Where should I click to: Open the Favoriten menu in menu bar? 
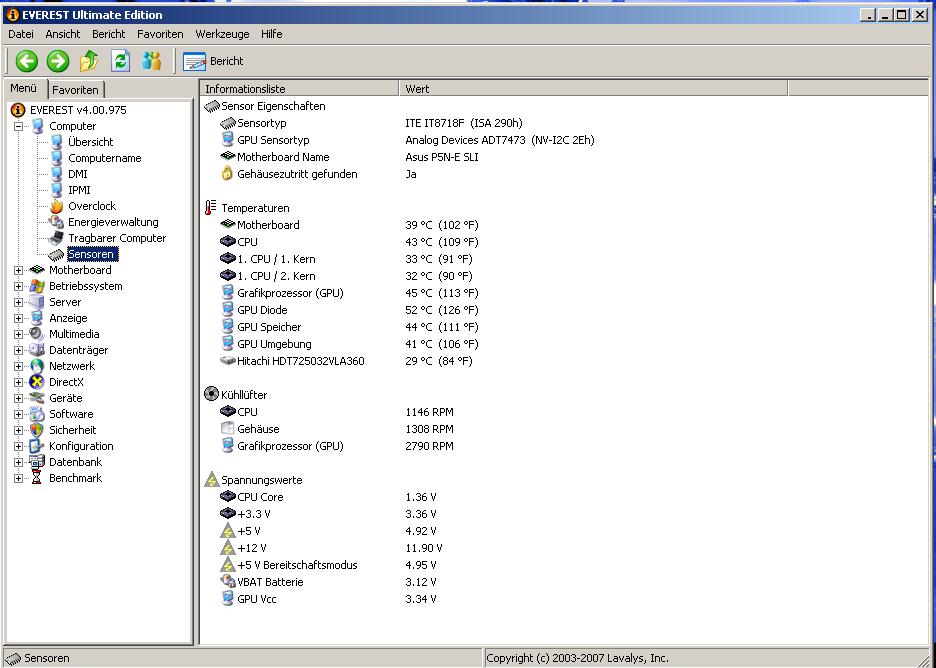tap(160, 34)
